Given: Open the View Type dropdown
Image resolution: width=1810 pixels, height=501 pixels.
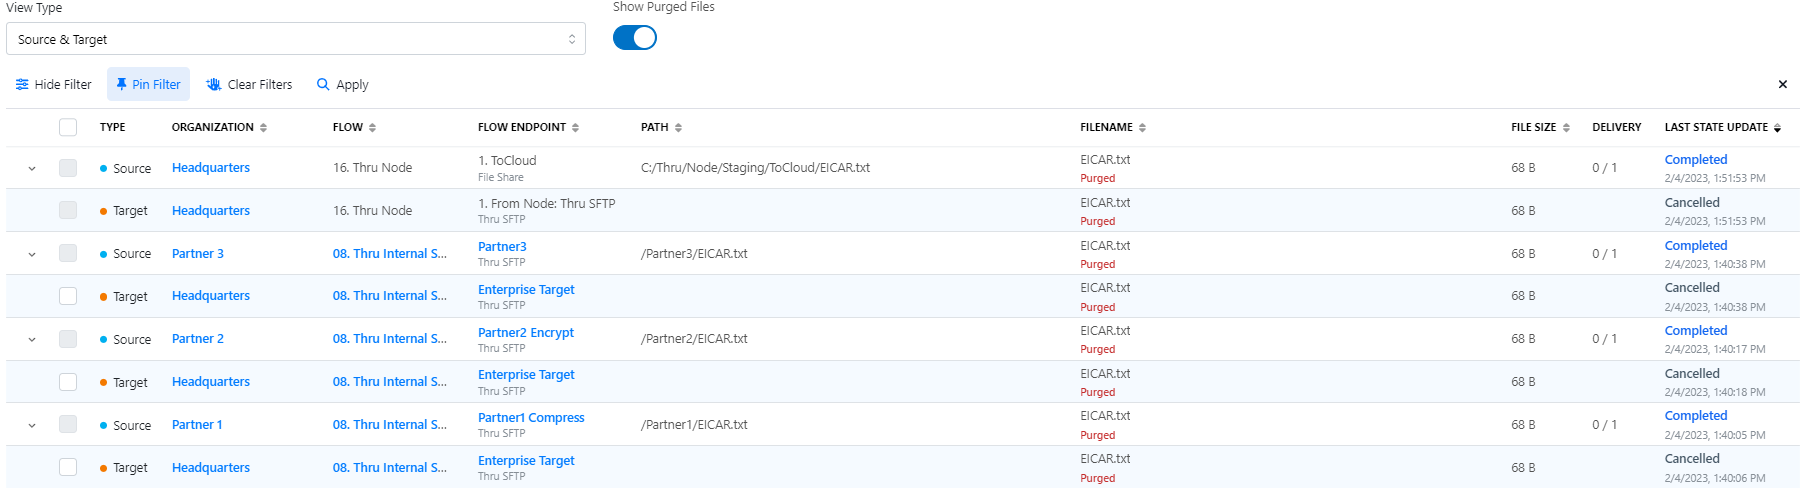Looking at the screenshot, I should (x=296, y=39).
